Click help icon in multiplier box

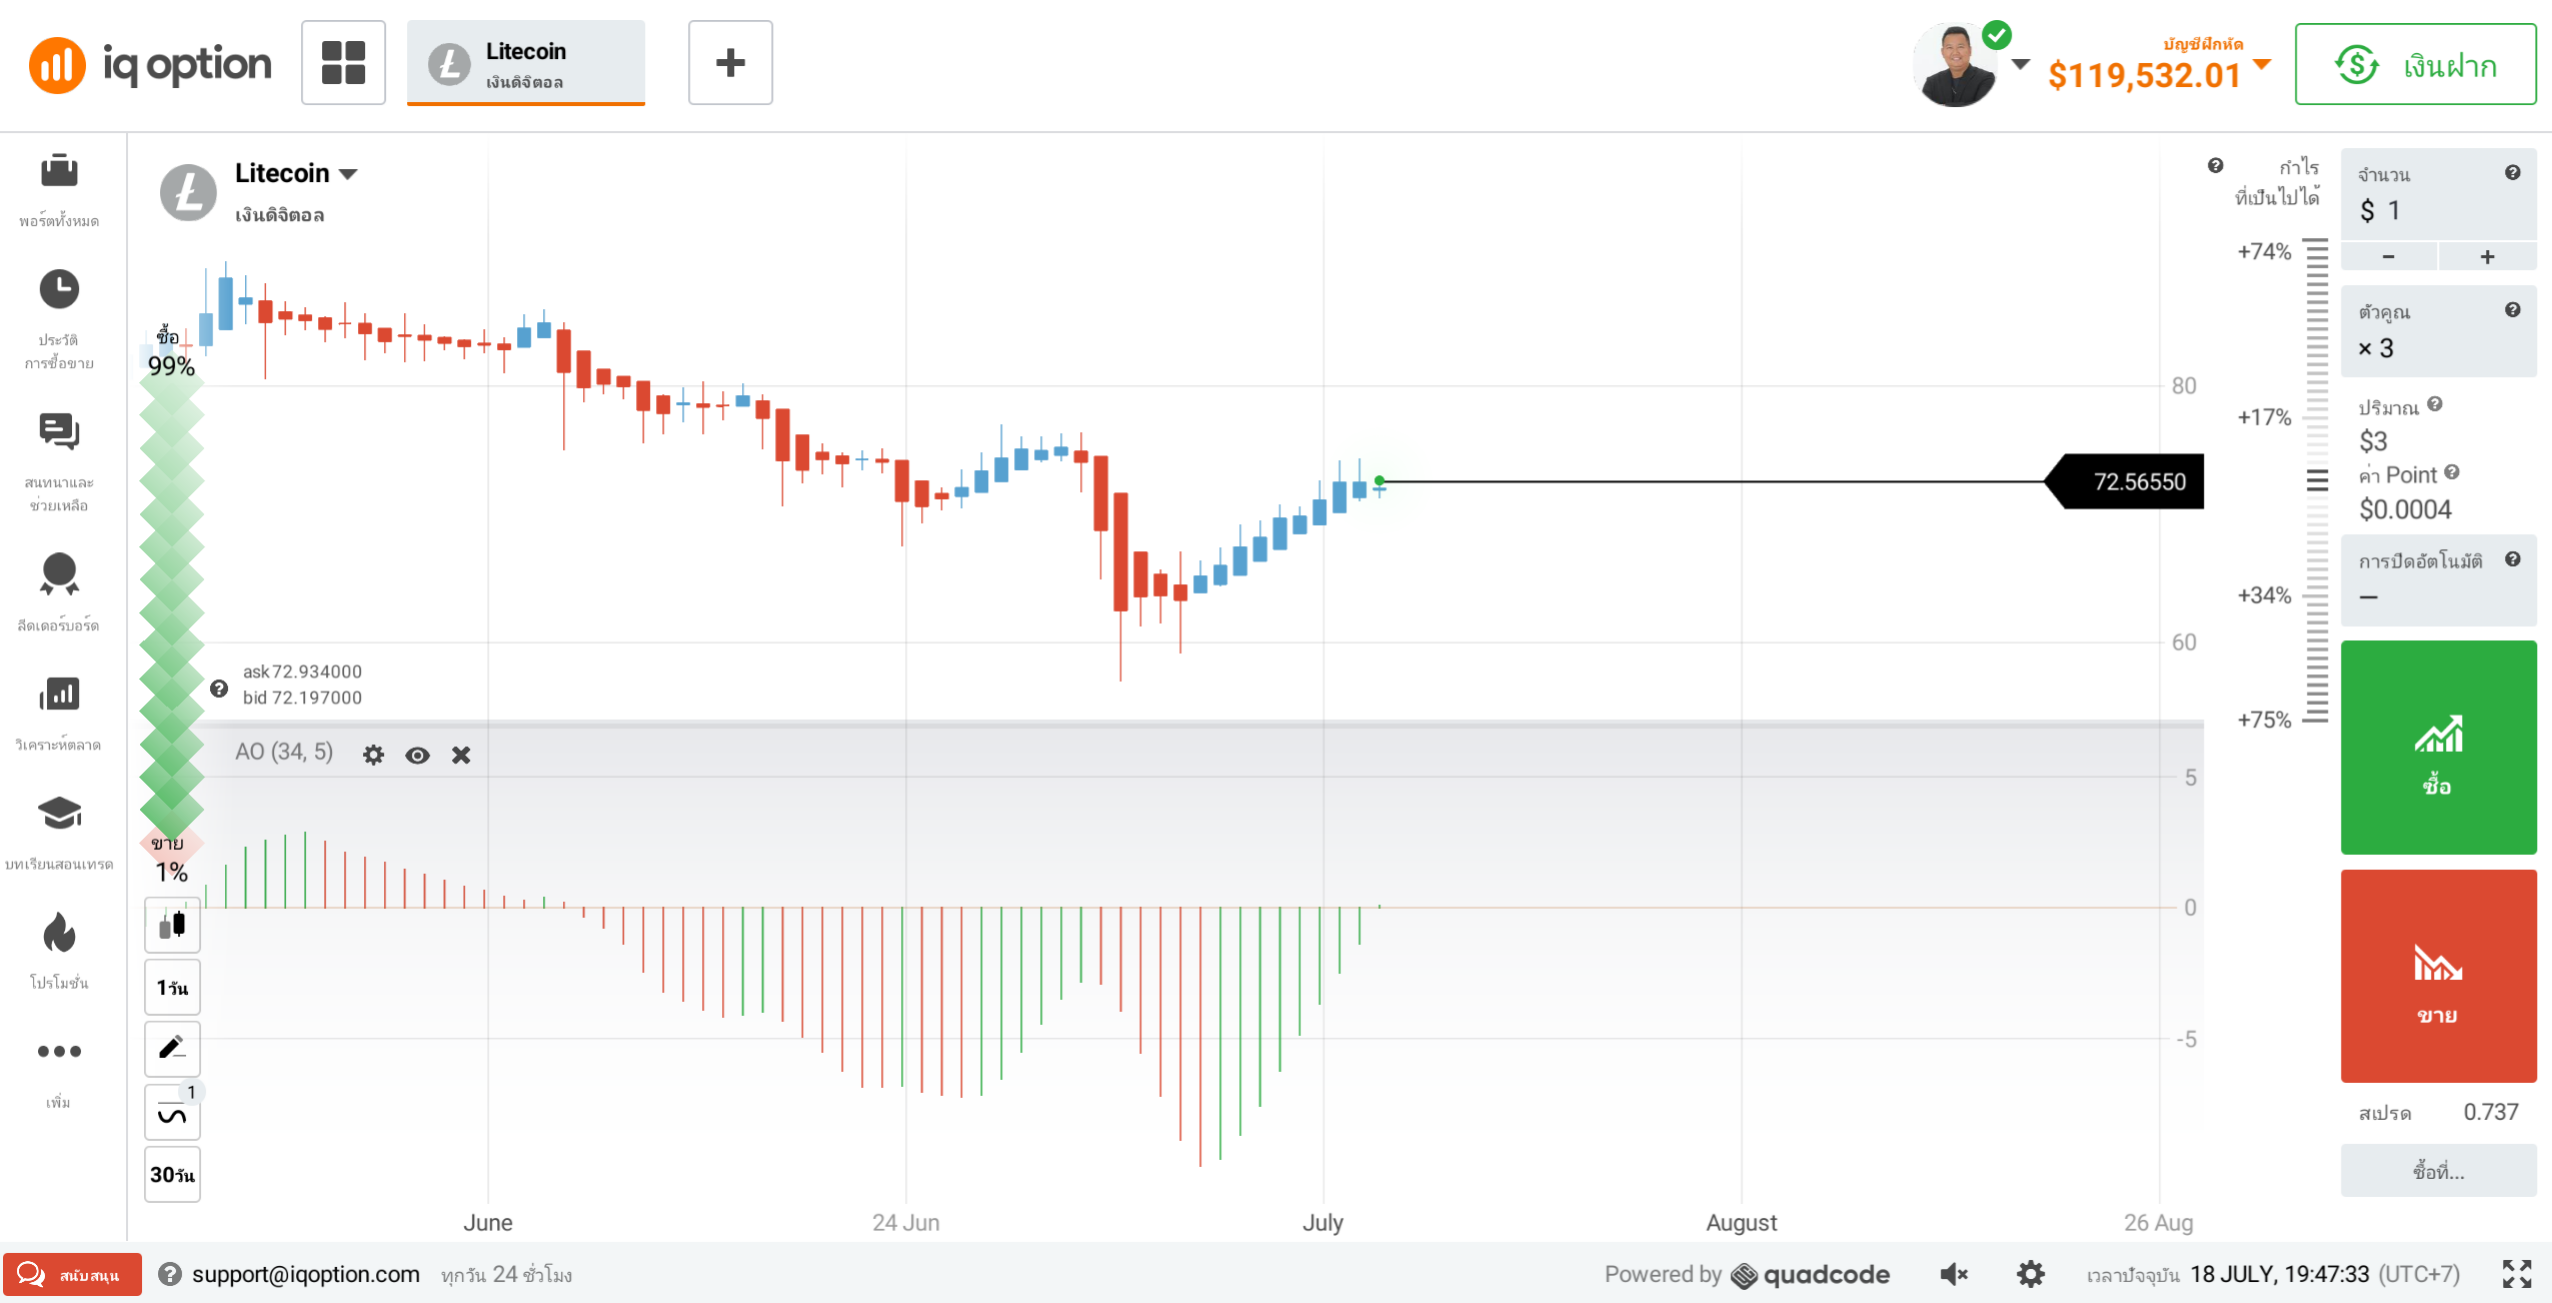click(x=2513, y=309)
